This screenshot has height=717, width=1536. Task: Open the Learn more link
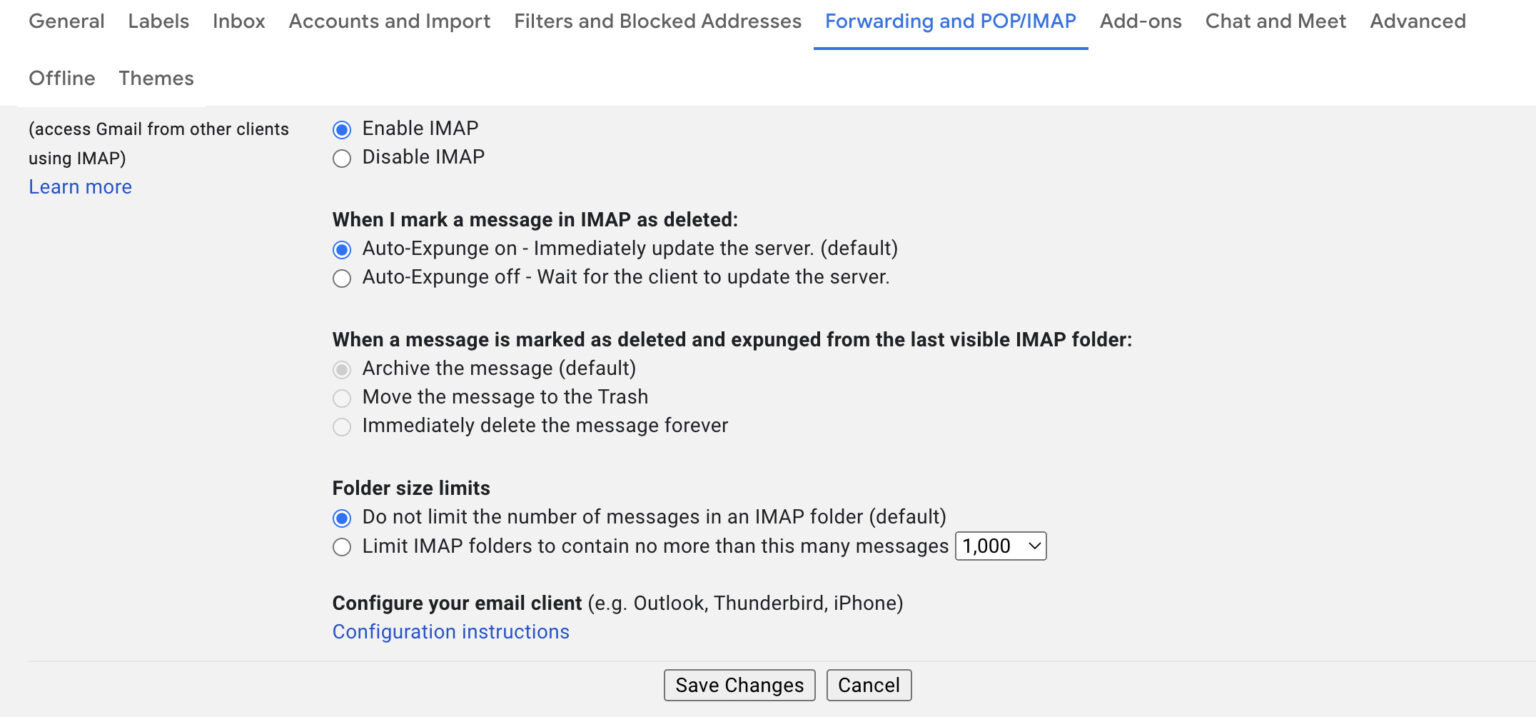pyautogui.click(x=80, y=187)
